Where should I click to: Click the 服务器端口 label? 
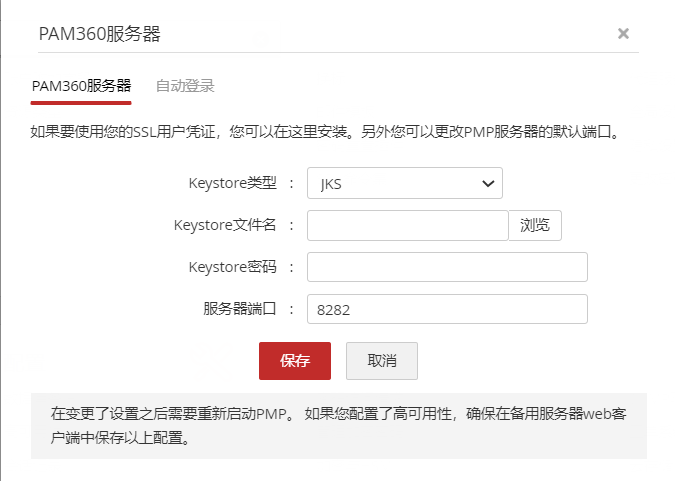[x=239, y=310]
